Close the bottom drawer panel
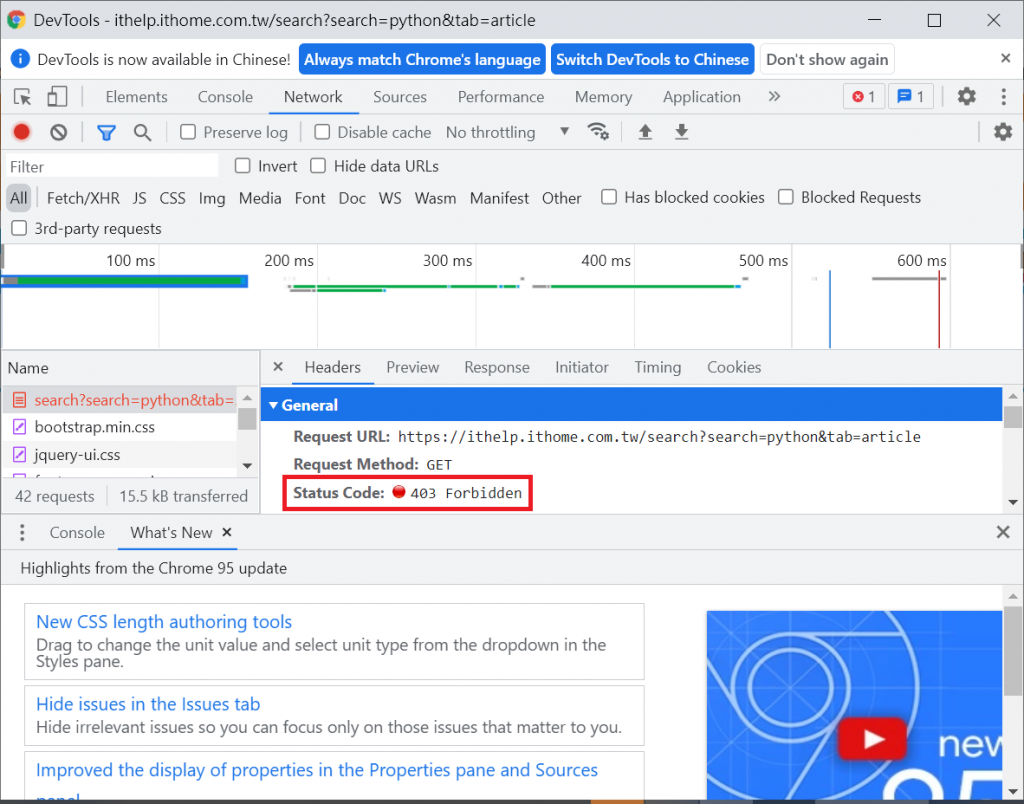Image resolution: width=1024 pixels, height=804 pixels. coord(1003,532)
